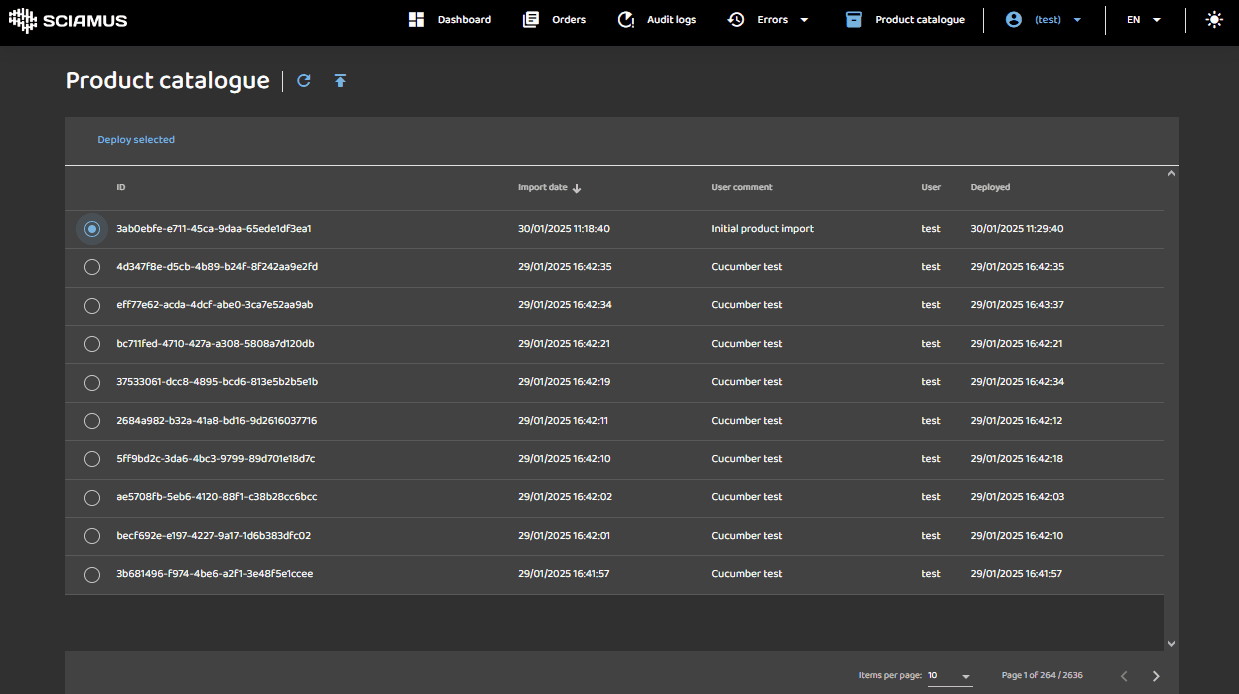The image size is (1239, 694).
Task: Select radio button for row 4d347f8e
Action: [x=92, y=267]
